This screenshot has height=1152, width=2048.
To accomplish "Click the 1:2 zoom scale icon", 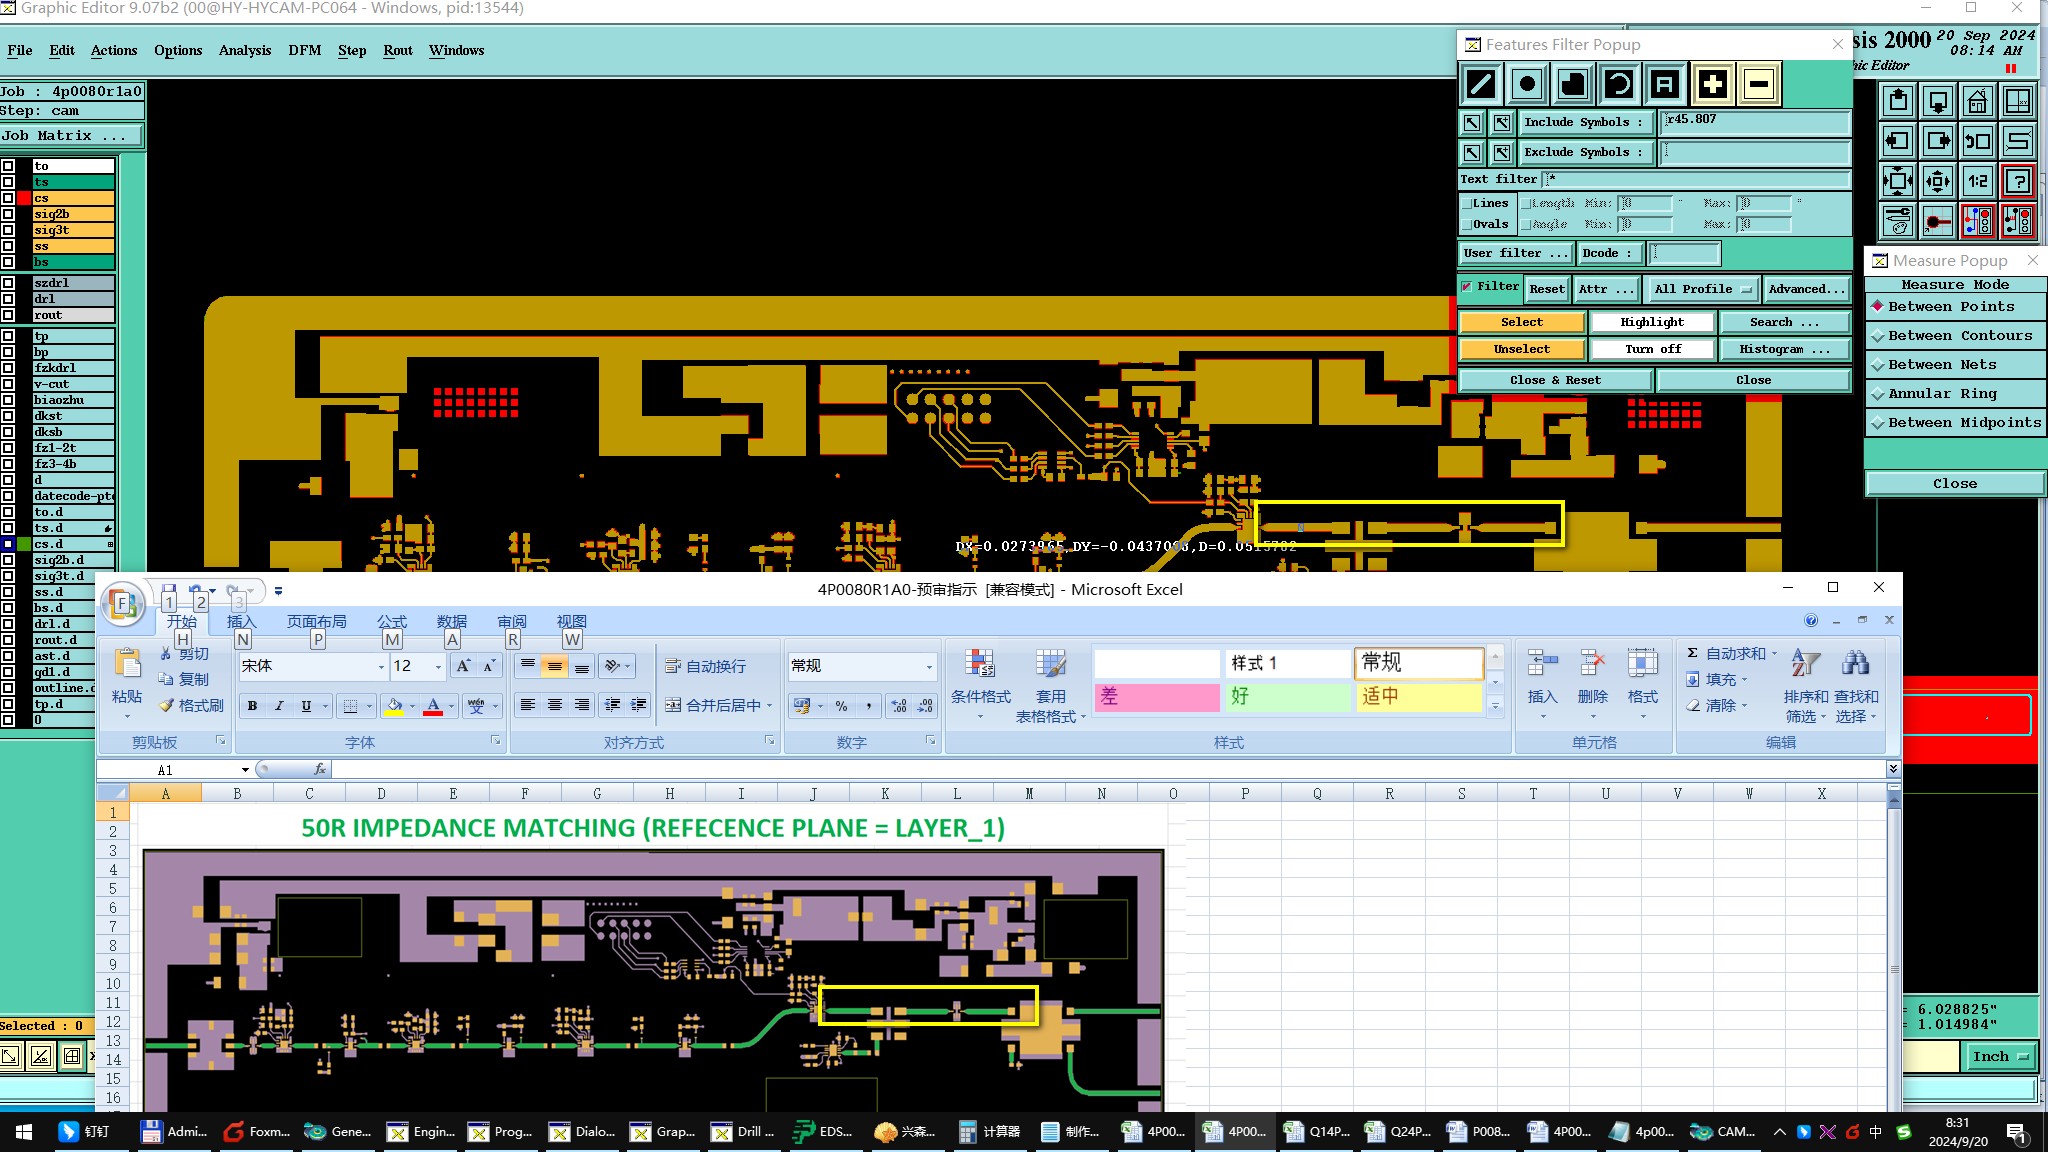I will (x=1977, y=181).
